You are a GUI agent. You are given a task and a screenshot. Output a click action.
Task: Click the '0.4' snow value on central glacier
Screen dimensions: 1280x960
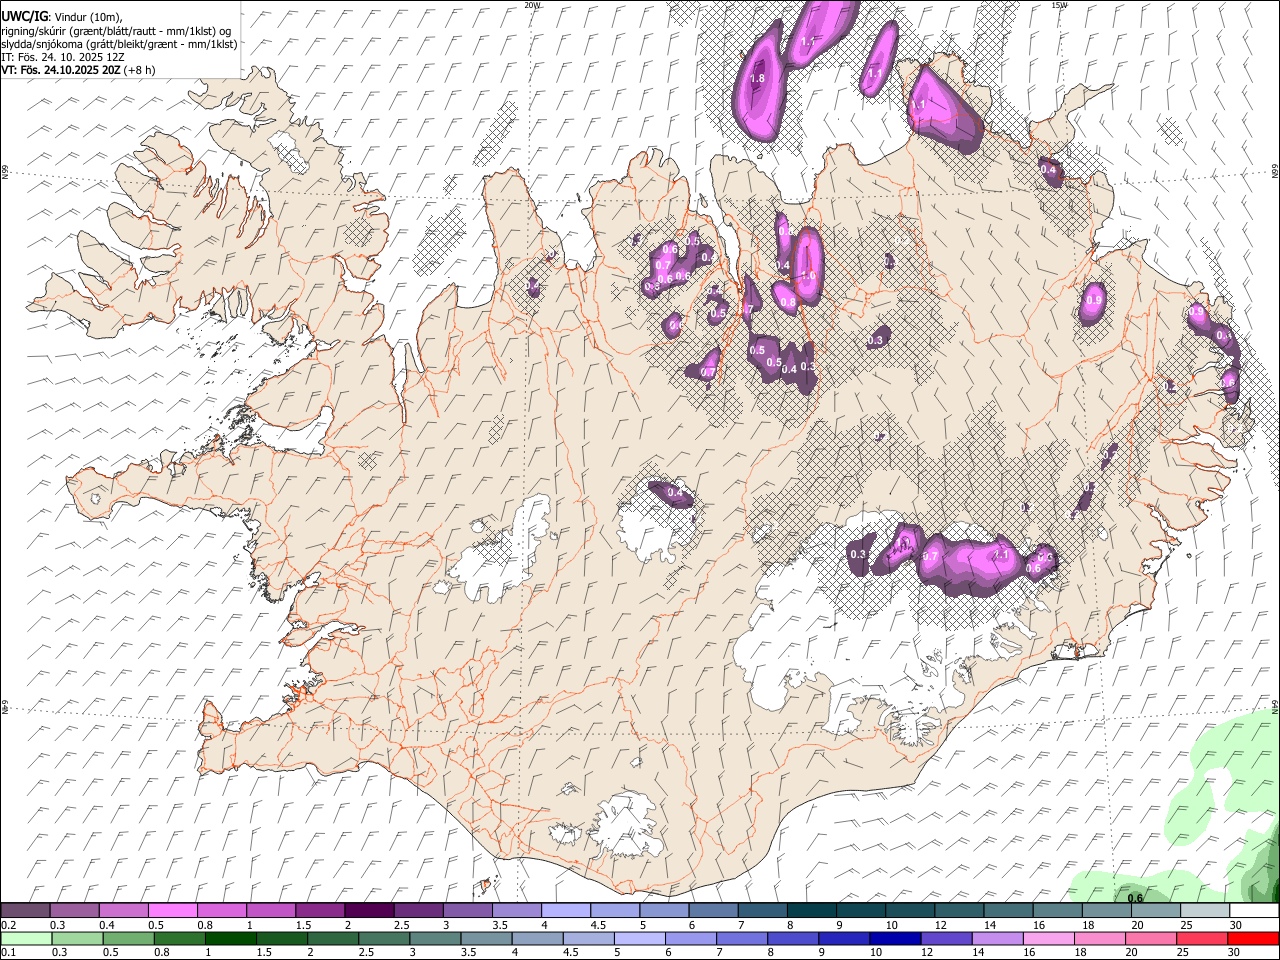click(675, 492)
